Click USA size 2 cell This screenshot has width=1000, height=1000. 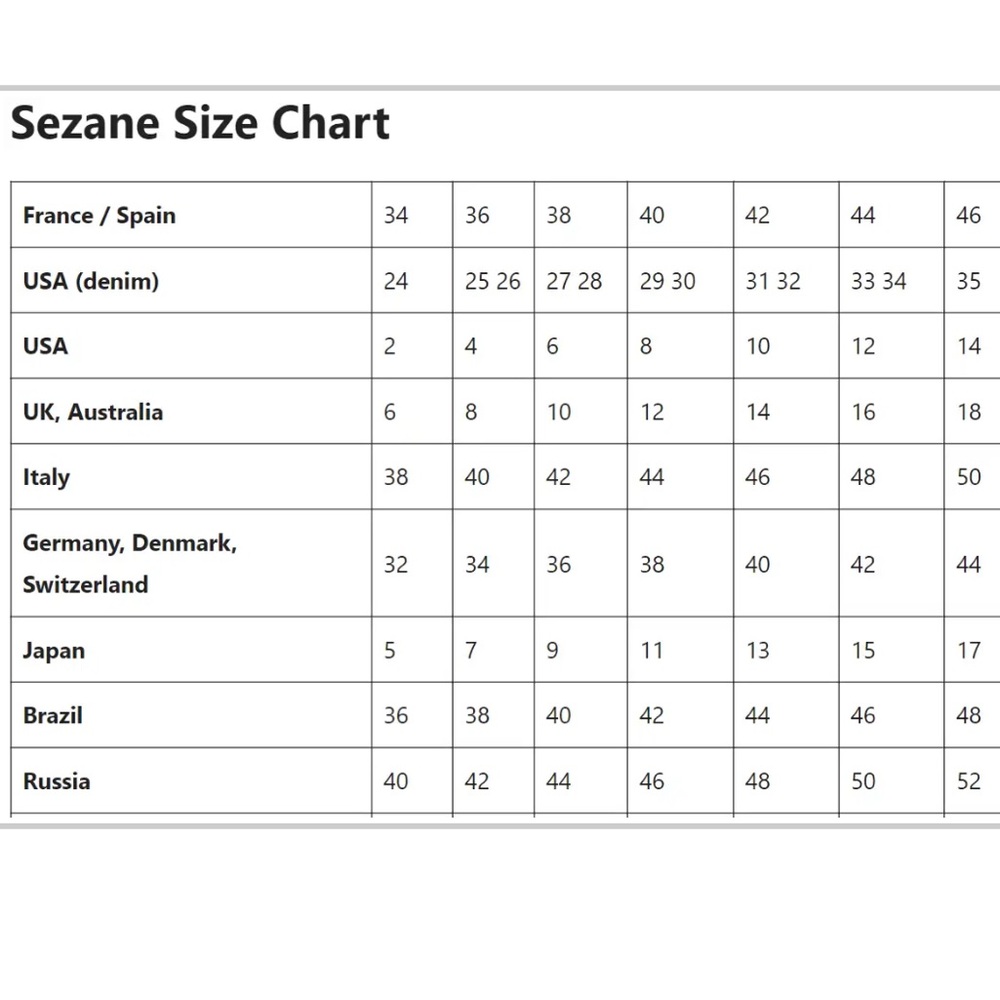390,347
